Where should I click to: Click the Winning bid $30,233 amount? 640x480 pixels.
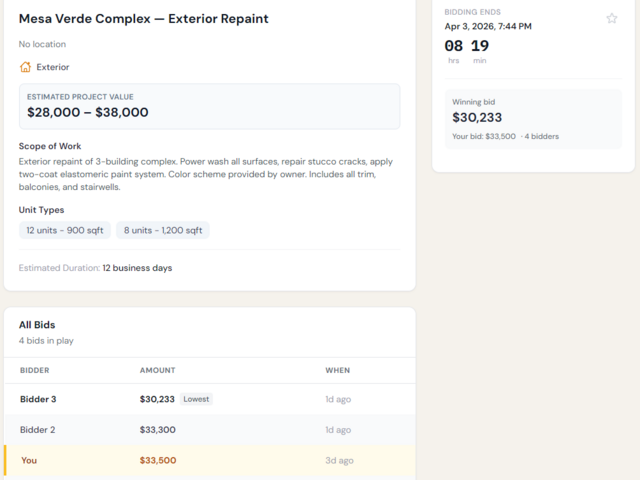pyautogui.click(x=477, y=118)
